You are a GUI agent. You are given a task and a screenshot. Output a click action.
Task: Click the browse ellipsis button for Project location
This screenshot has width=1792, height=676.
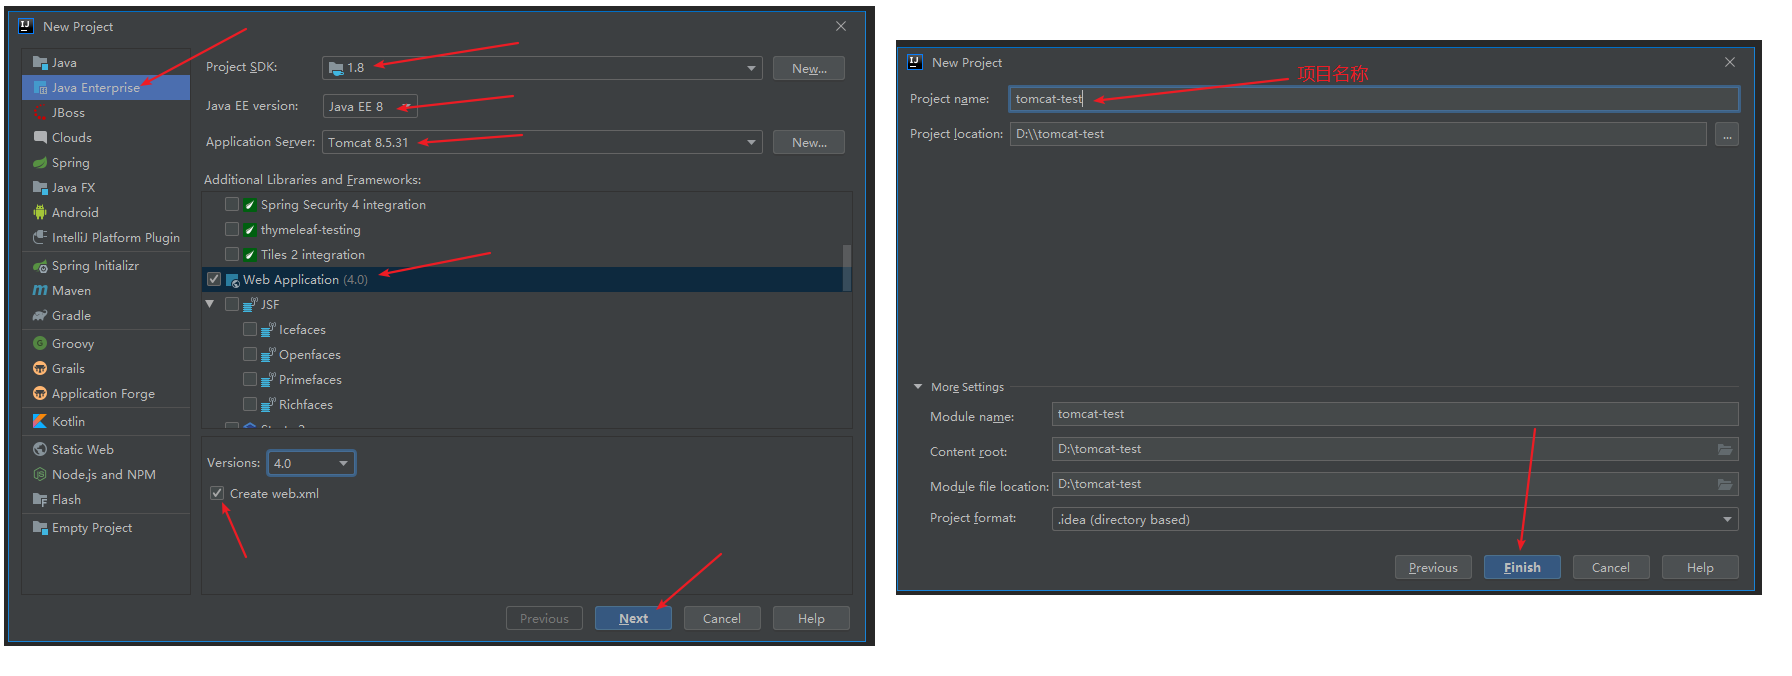(x=1727, y=134)
